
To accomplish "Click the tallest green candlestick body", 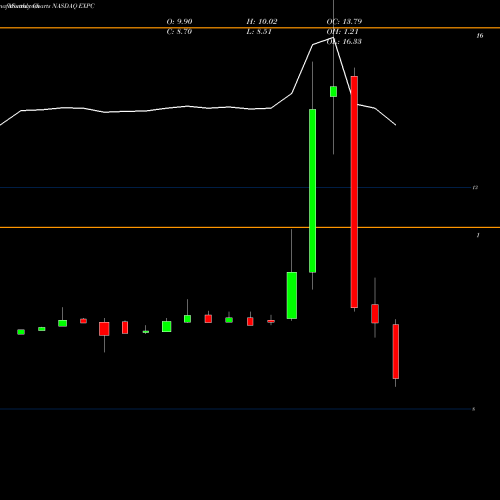I will [312, 191].
